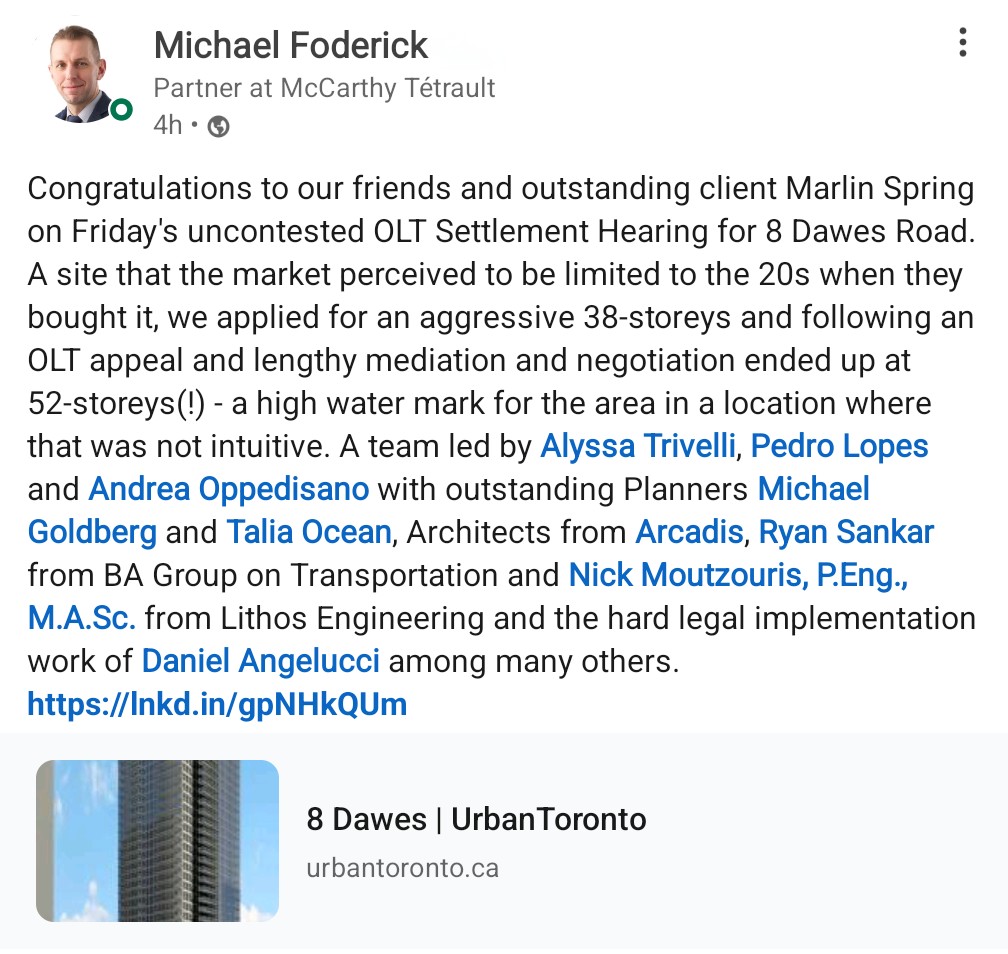Click the 8 Dawes tower thumbnail
The height and width of the screenshot is (954, 1008).
tap(157, 840)
